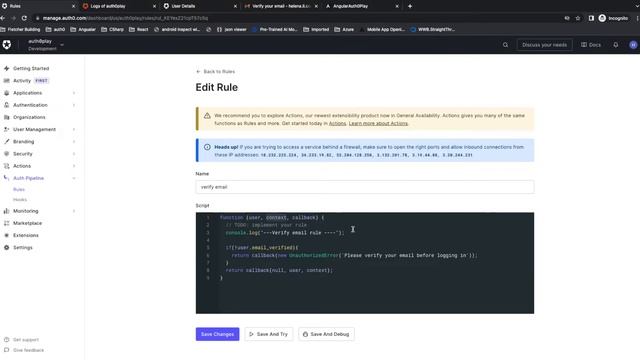Open Learn more about Actions link
Image resolution: width=640 pixels, height=360 pixels.
click(378, 123)
